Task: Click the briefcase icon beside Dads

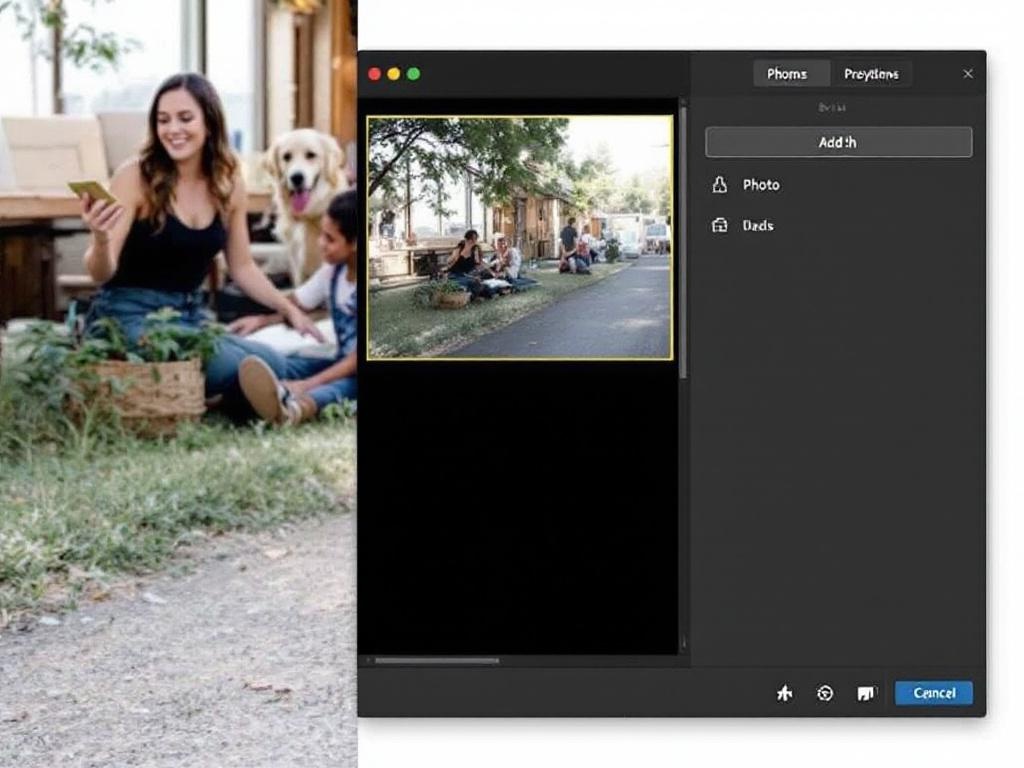Action: pyautogui.click(x=718, y=226)
